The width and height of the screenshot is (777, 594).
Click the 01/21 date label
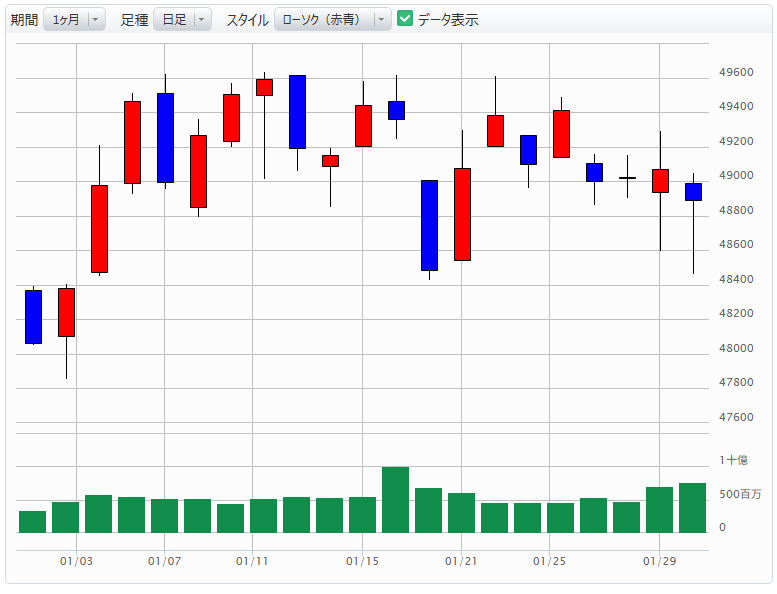[x=461, y=562]
